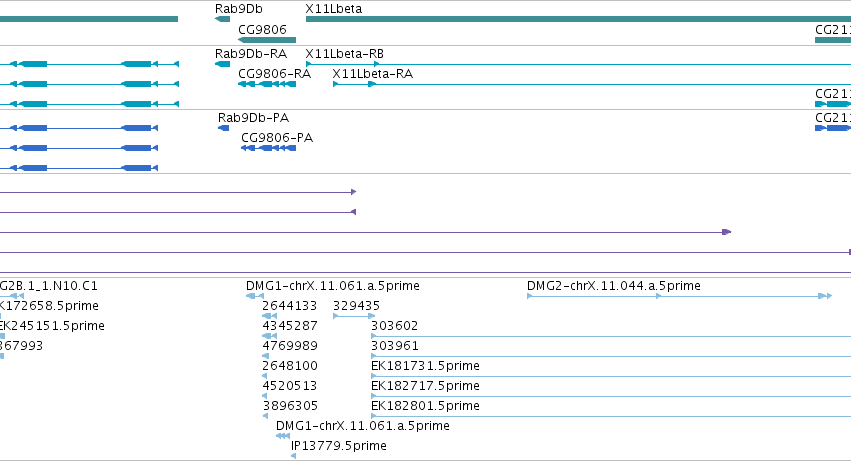Screen dimensions: 851x461
Task: Click the X11Lbeta teal gene bar
Action: (x=578, y=19)
